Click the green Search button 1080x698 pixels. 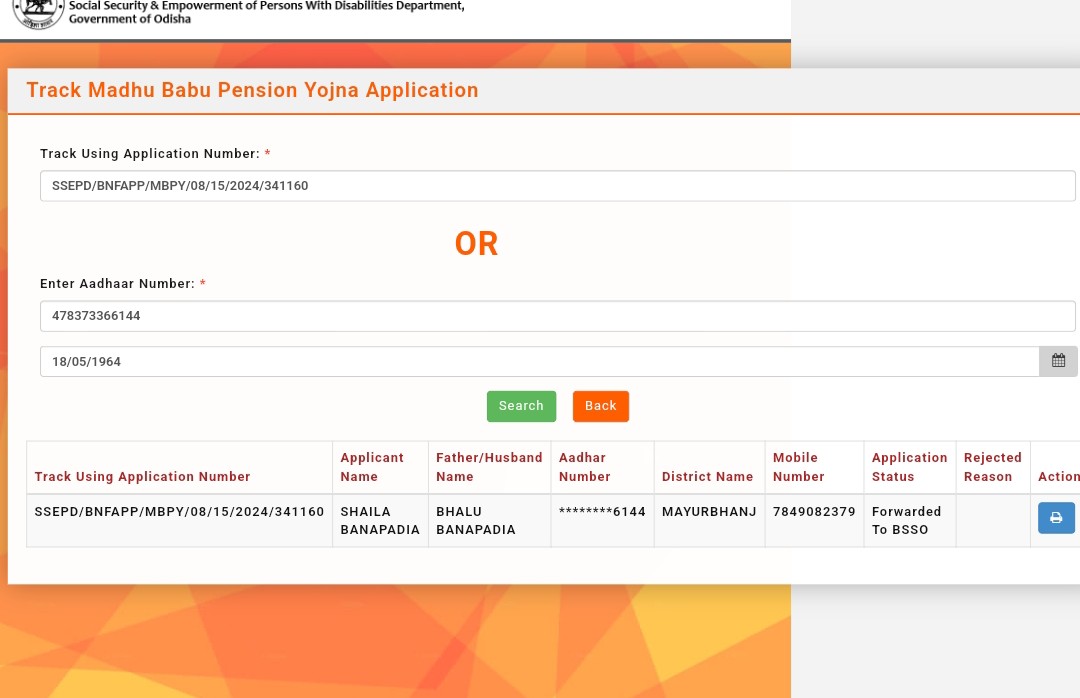(521, 406)
